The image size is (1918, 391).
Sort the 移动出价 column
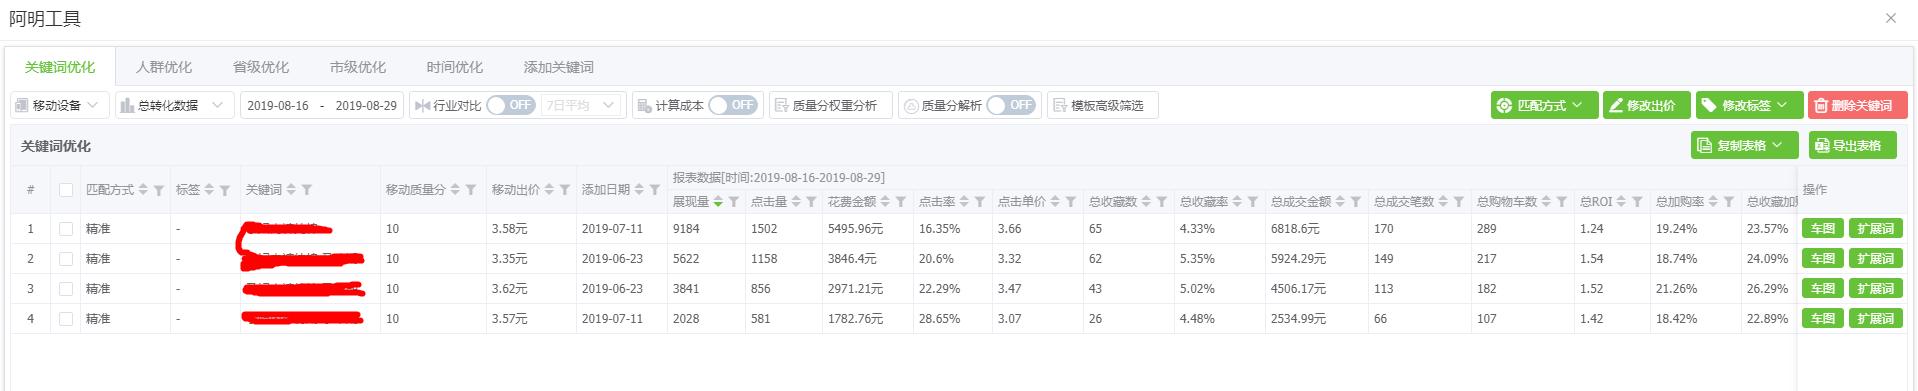point(549,189)
